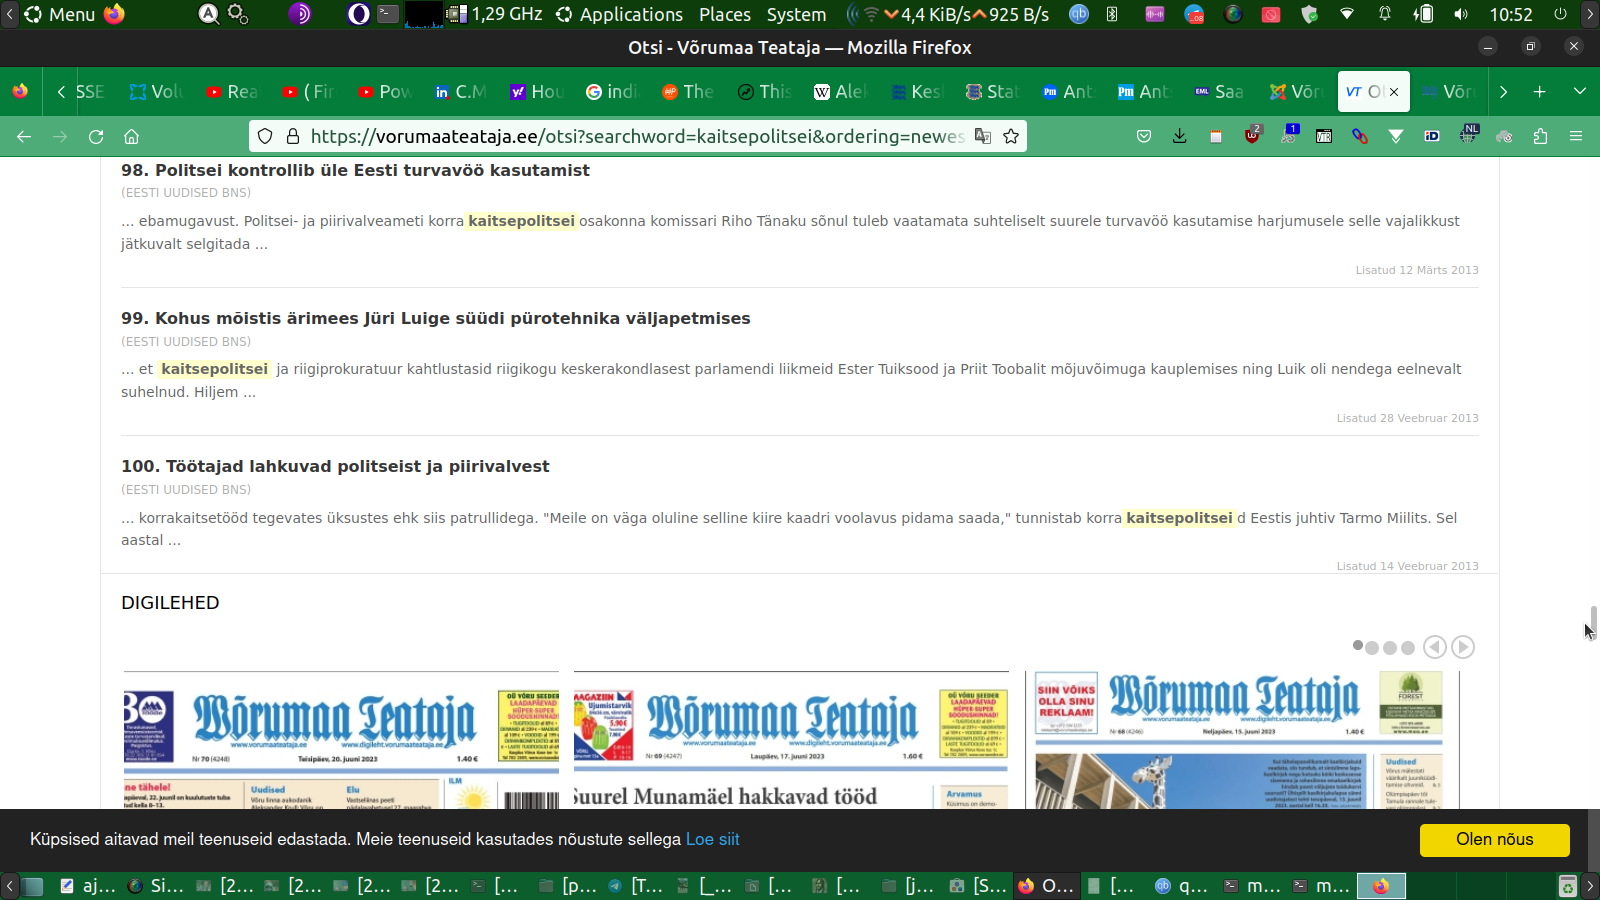Click the clock showing 10:52
The height and width of the screenshot is (900, 1600).
tap(1511, 14)
